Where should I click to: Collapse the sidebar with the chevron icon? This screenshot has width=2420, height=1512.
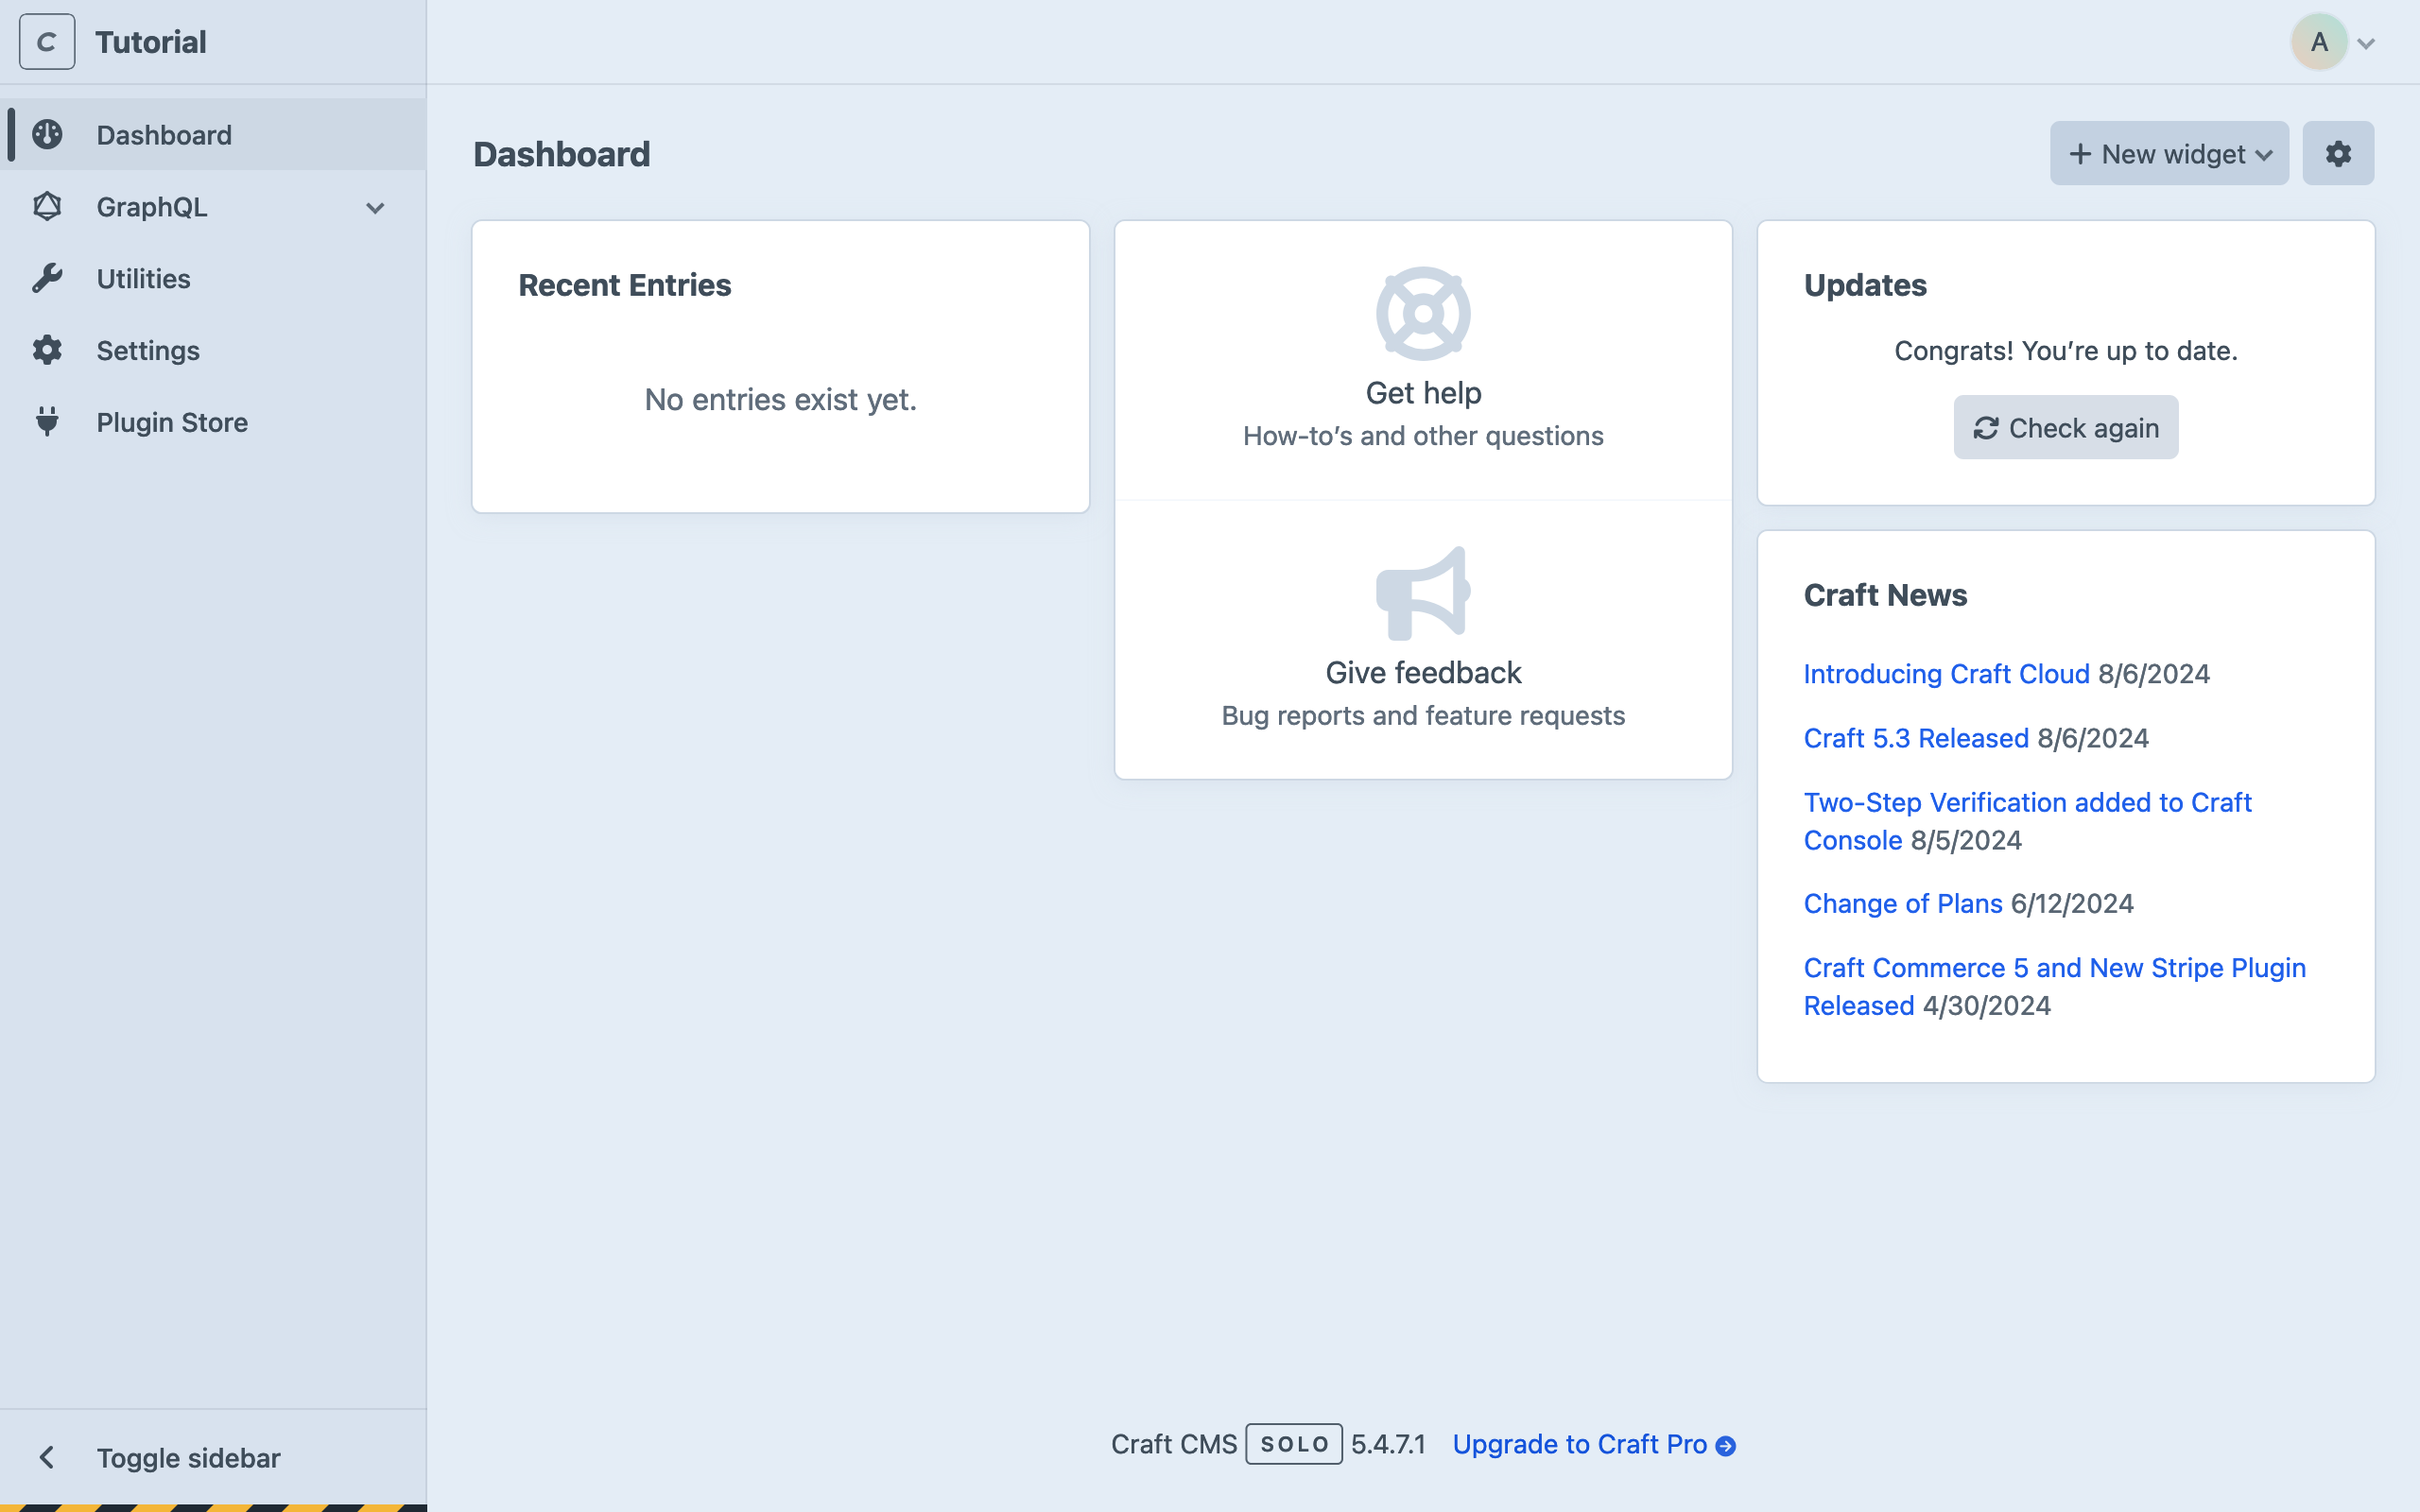(x=46, y=1457)
